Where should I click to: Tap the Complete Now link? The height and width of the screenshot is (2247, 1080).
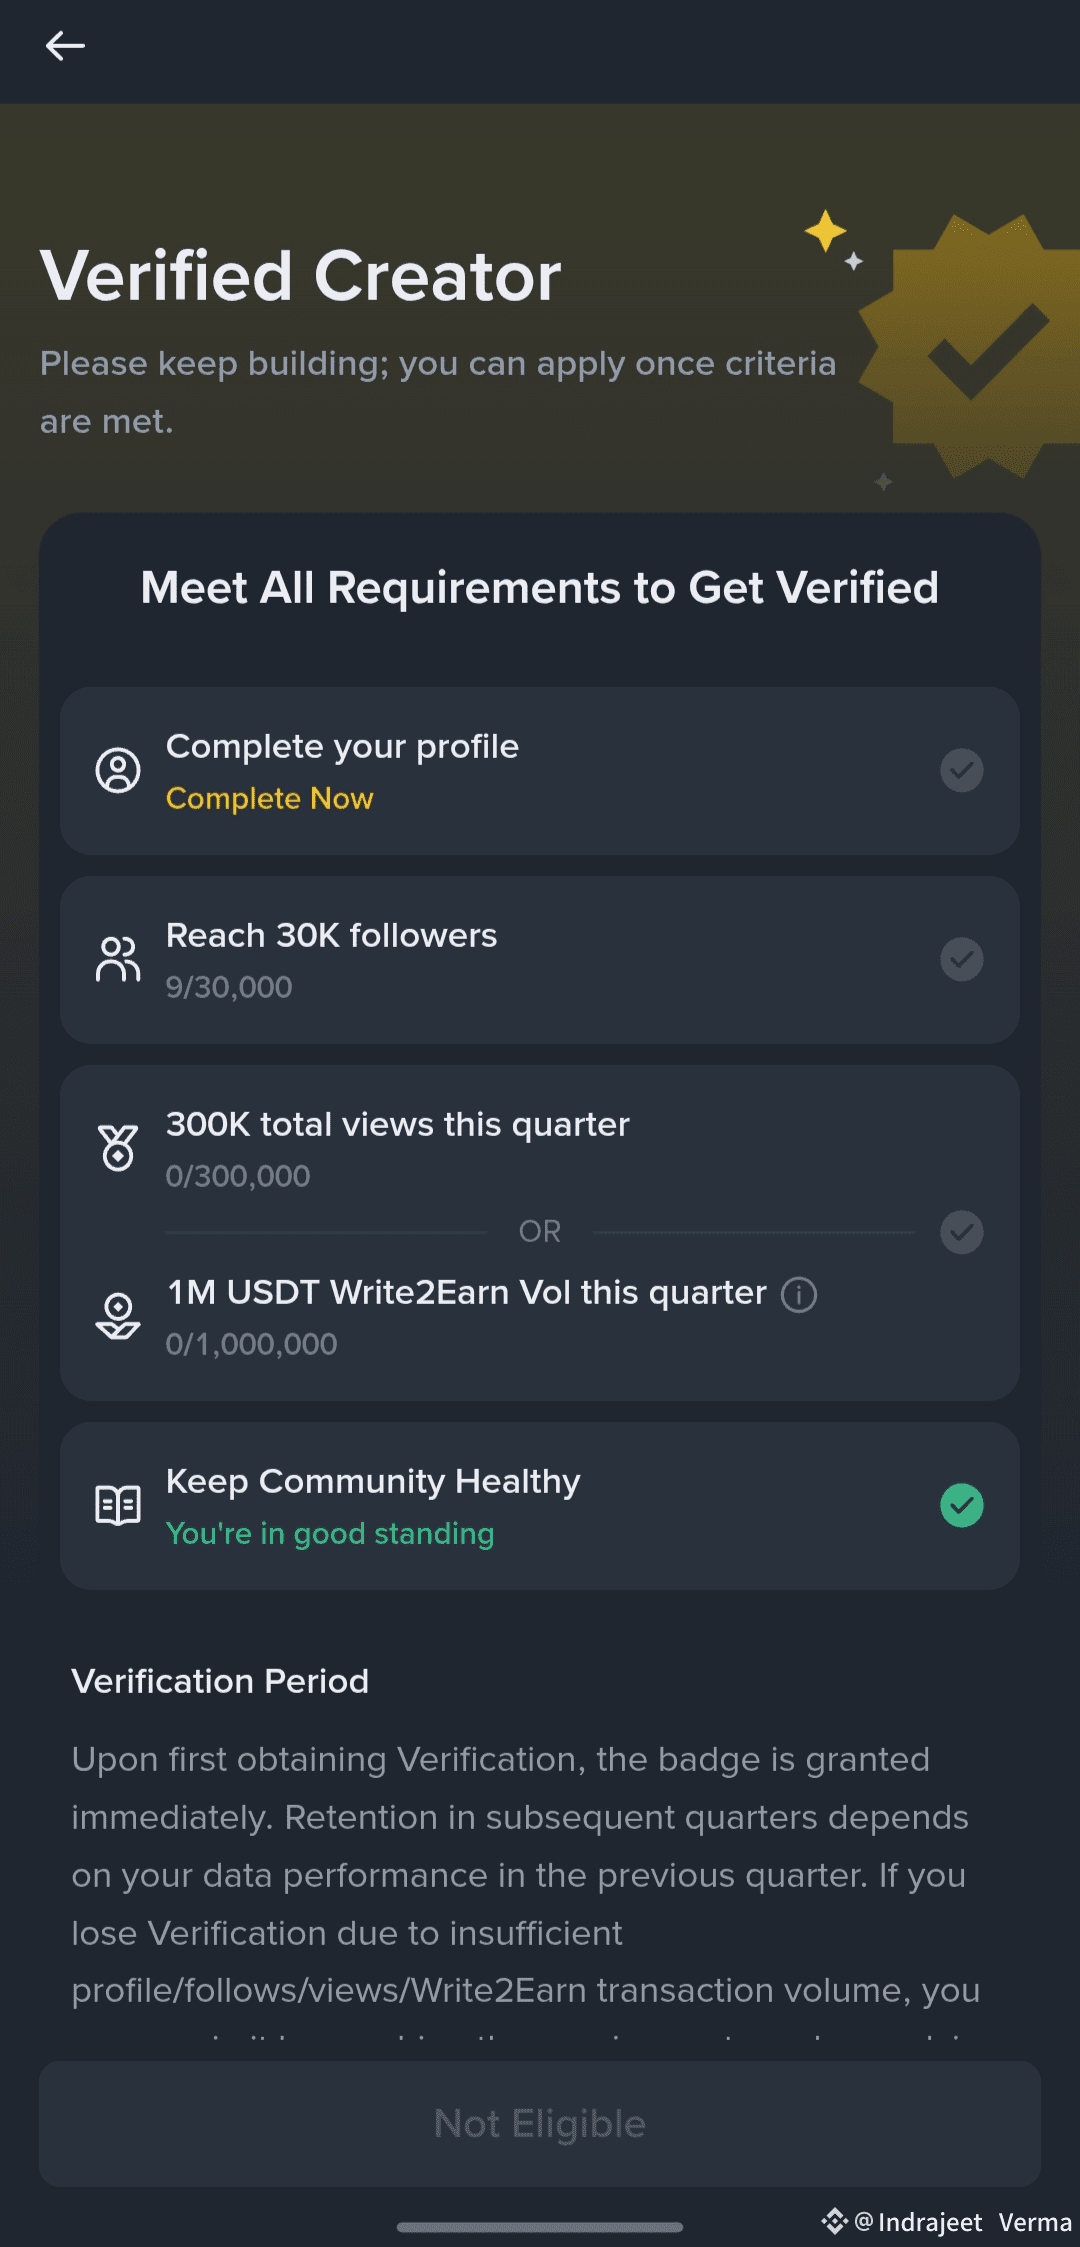[270, 799]
